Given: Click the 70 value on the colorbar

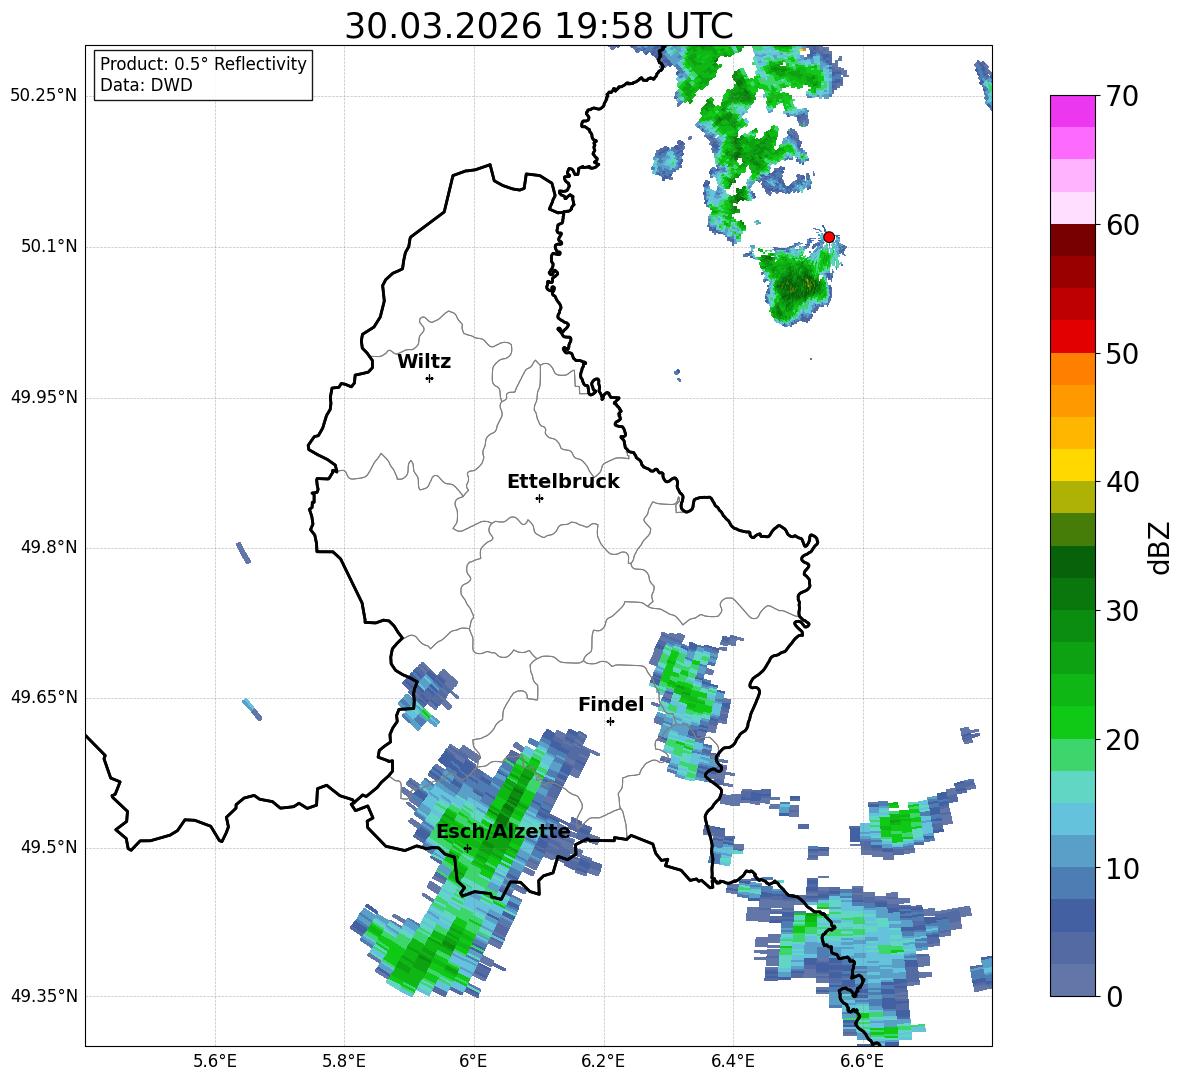Looking at the screenshot, I should pyautogui.click(x=1122, y=96).
